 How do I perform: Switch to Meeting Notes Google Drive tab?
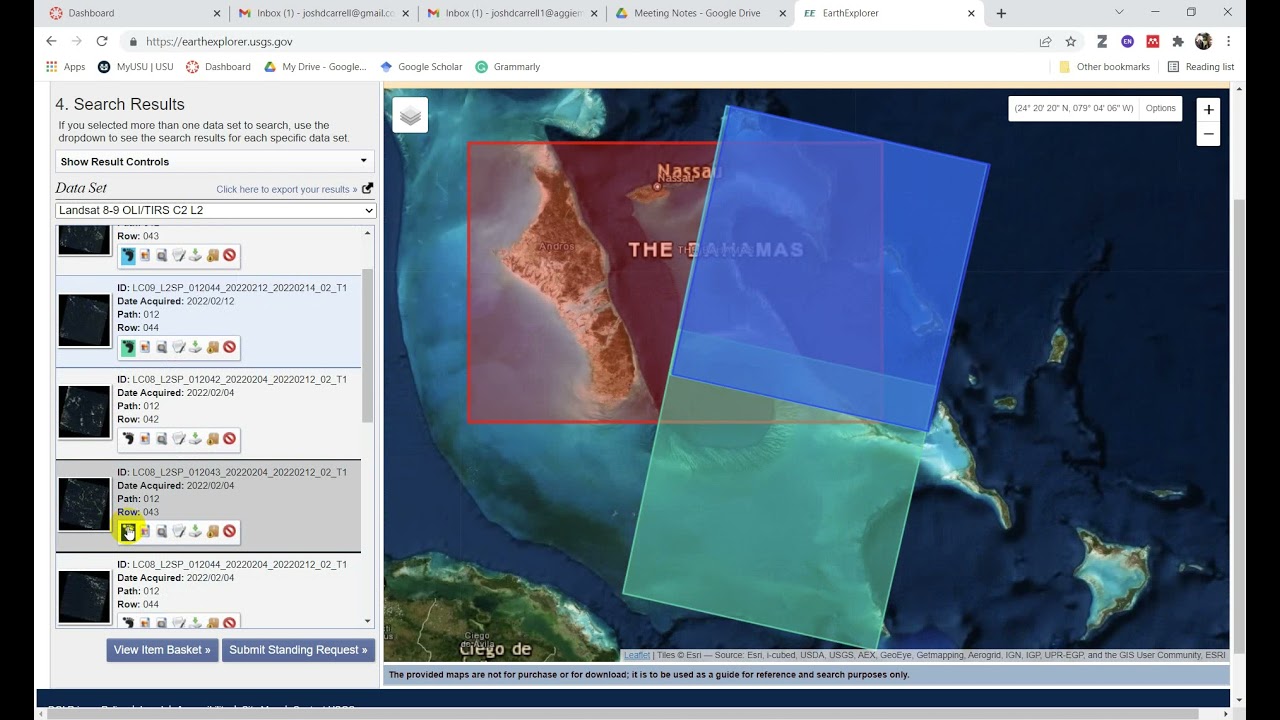(699, 13)
